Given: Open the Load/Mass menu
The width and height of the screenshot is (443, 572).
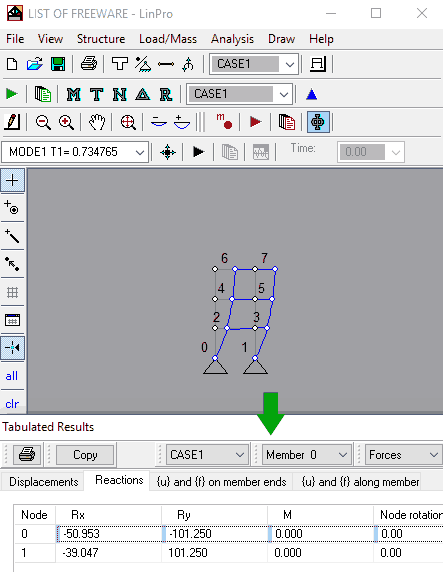Looking at the screenshot, I should (x=168, y=39).
